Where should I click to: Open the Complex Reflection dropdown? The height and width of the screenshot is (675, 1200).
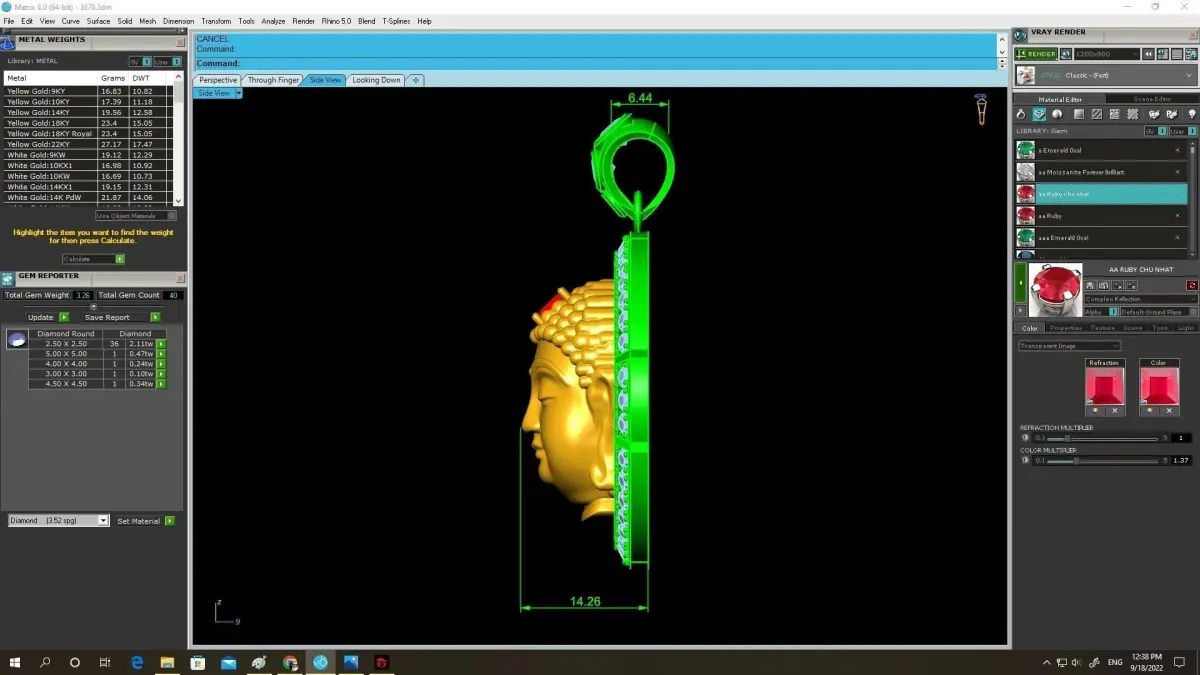[1141, 299]
